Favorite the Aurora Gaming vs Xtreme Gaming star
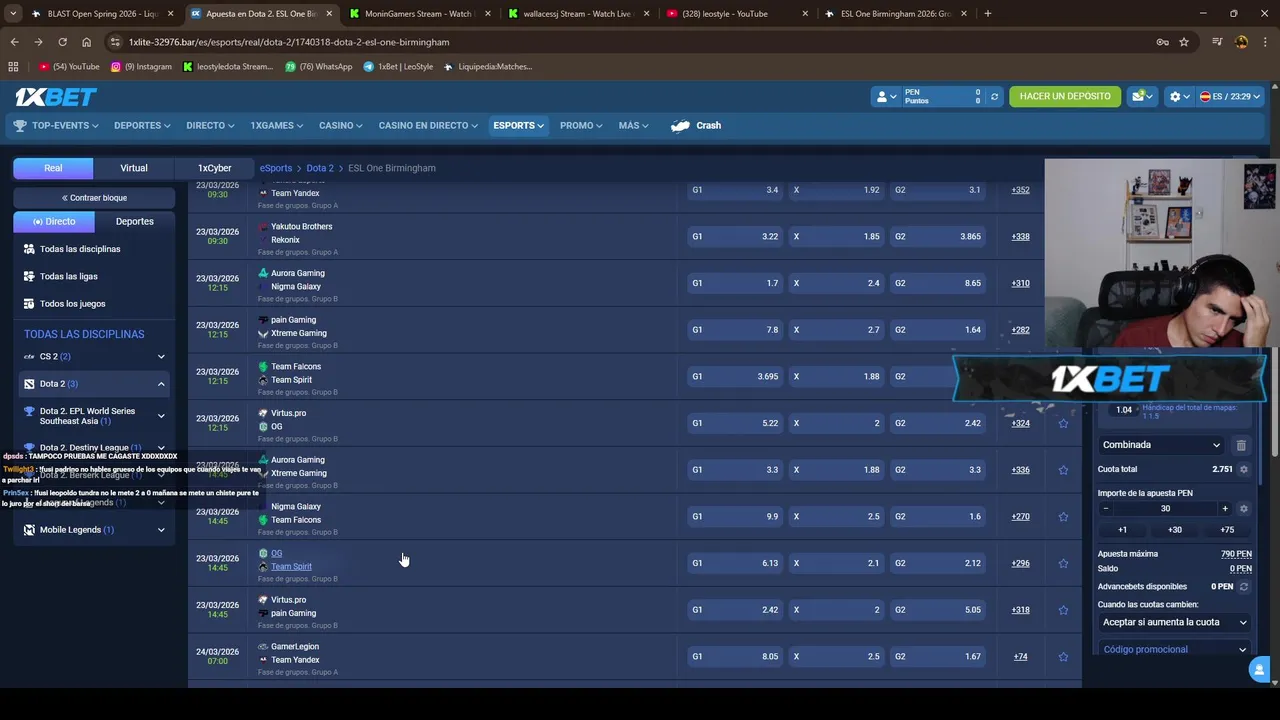The width and height of the screenshot is (1280, 720). coord(1063,470)
